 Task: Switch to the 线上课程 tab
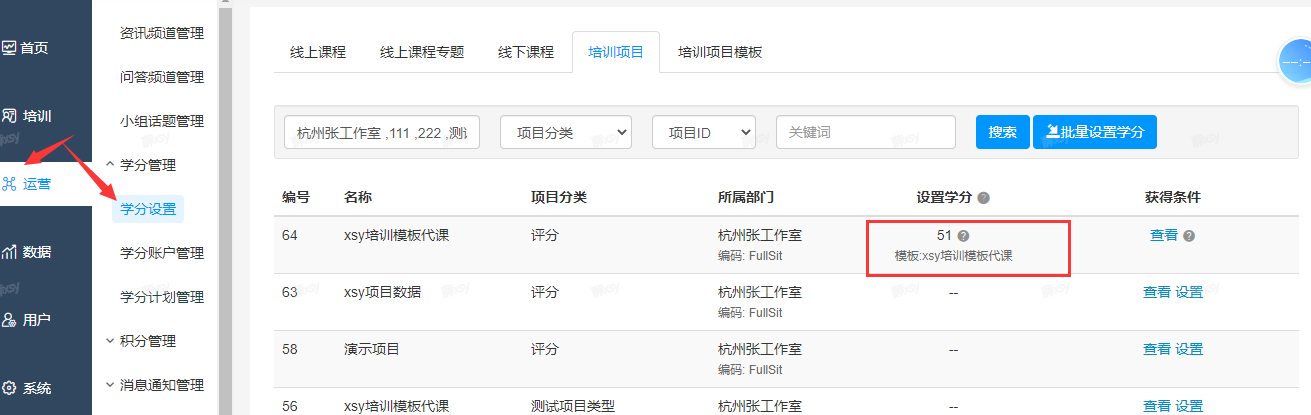(318, 52)
